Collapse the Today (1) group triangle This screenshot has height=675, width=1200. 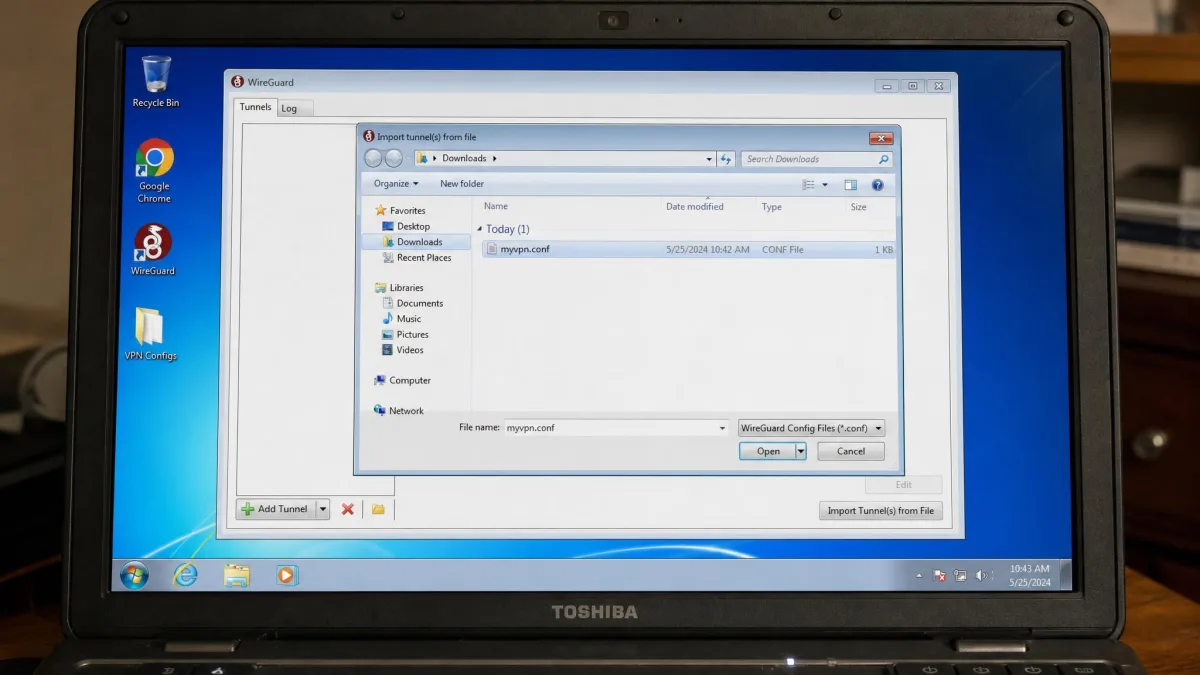pos(479,230)
